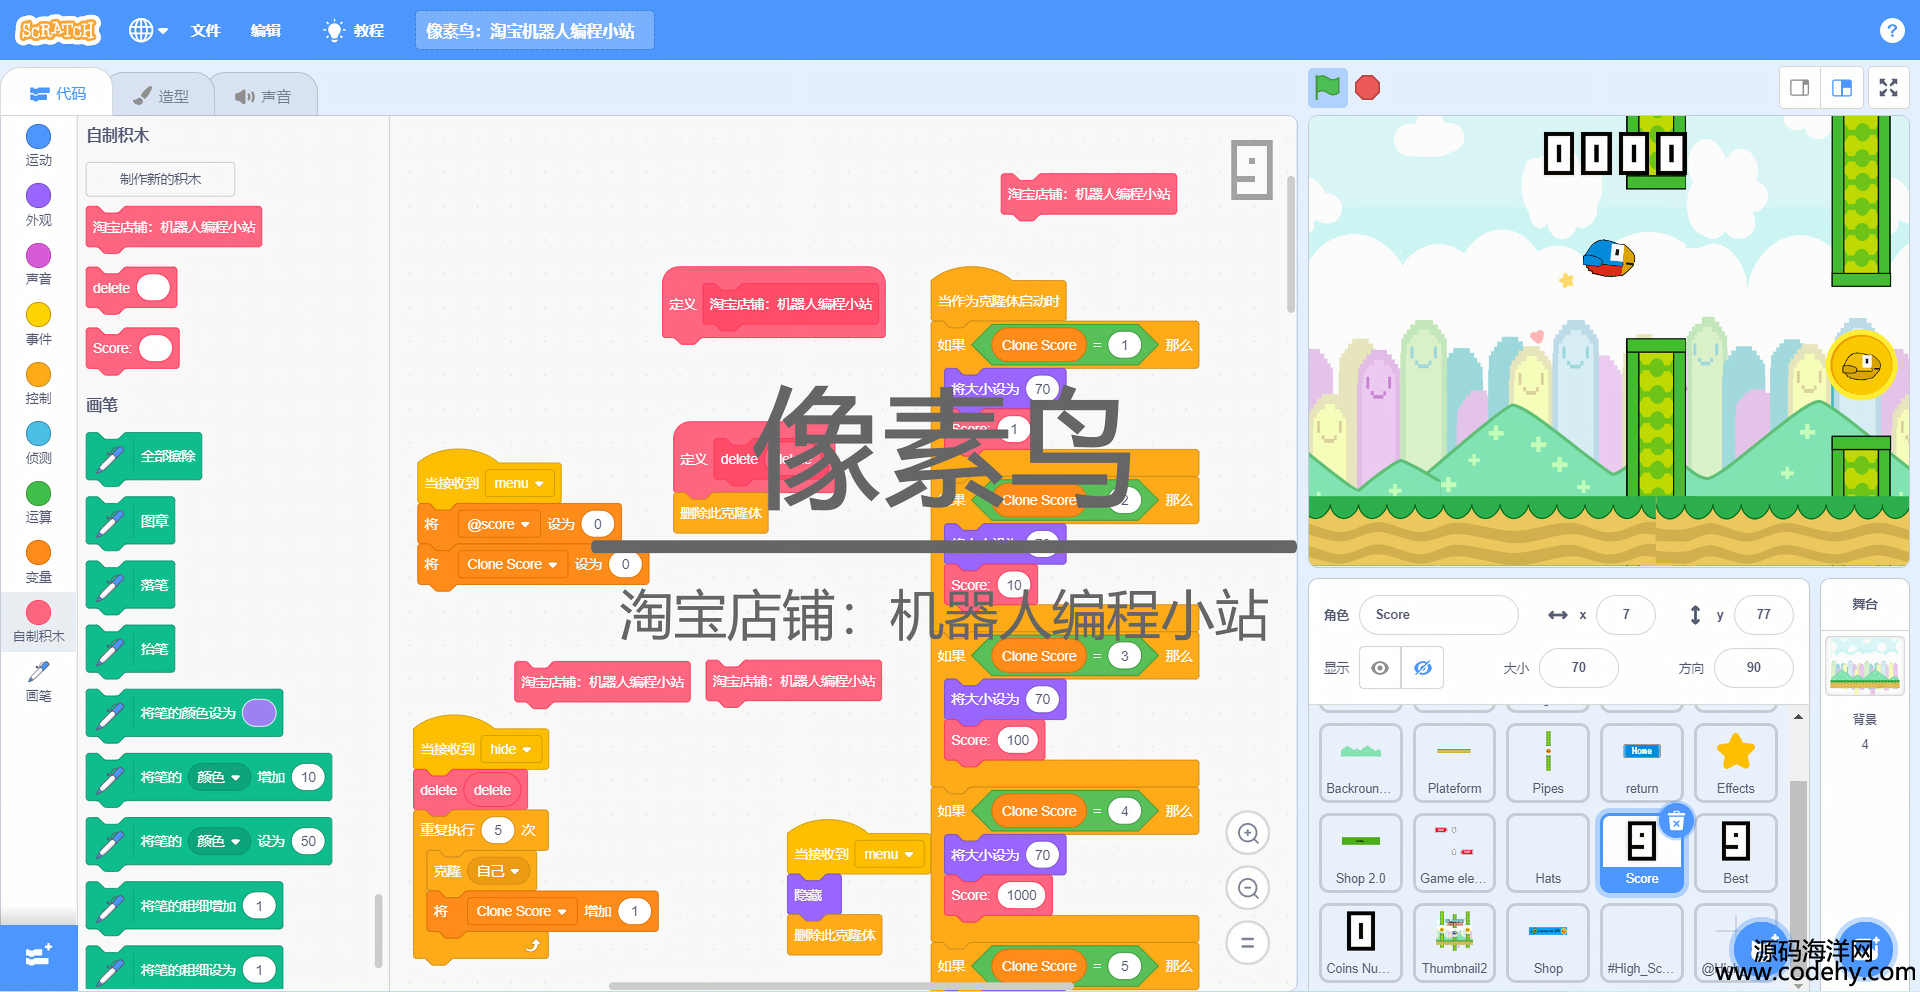The width and height of the screenshot is (1920, 992).
Task: Open the menu dropdown in top 当接收到 block
Action: point(518,483)
